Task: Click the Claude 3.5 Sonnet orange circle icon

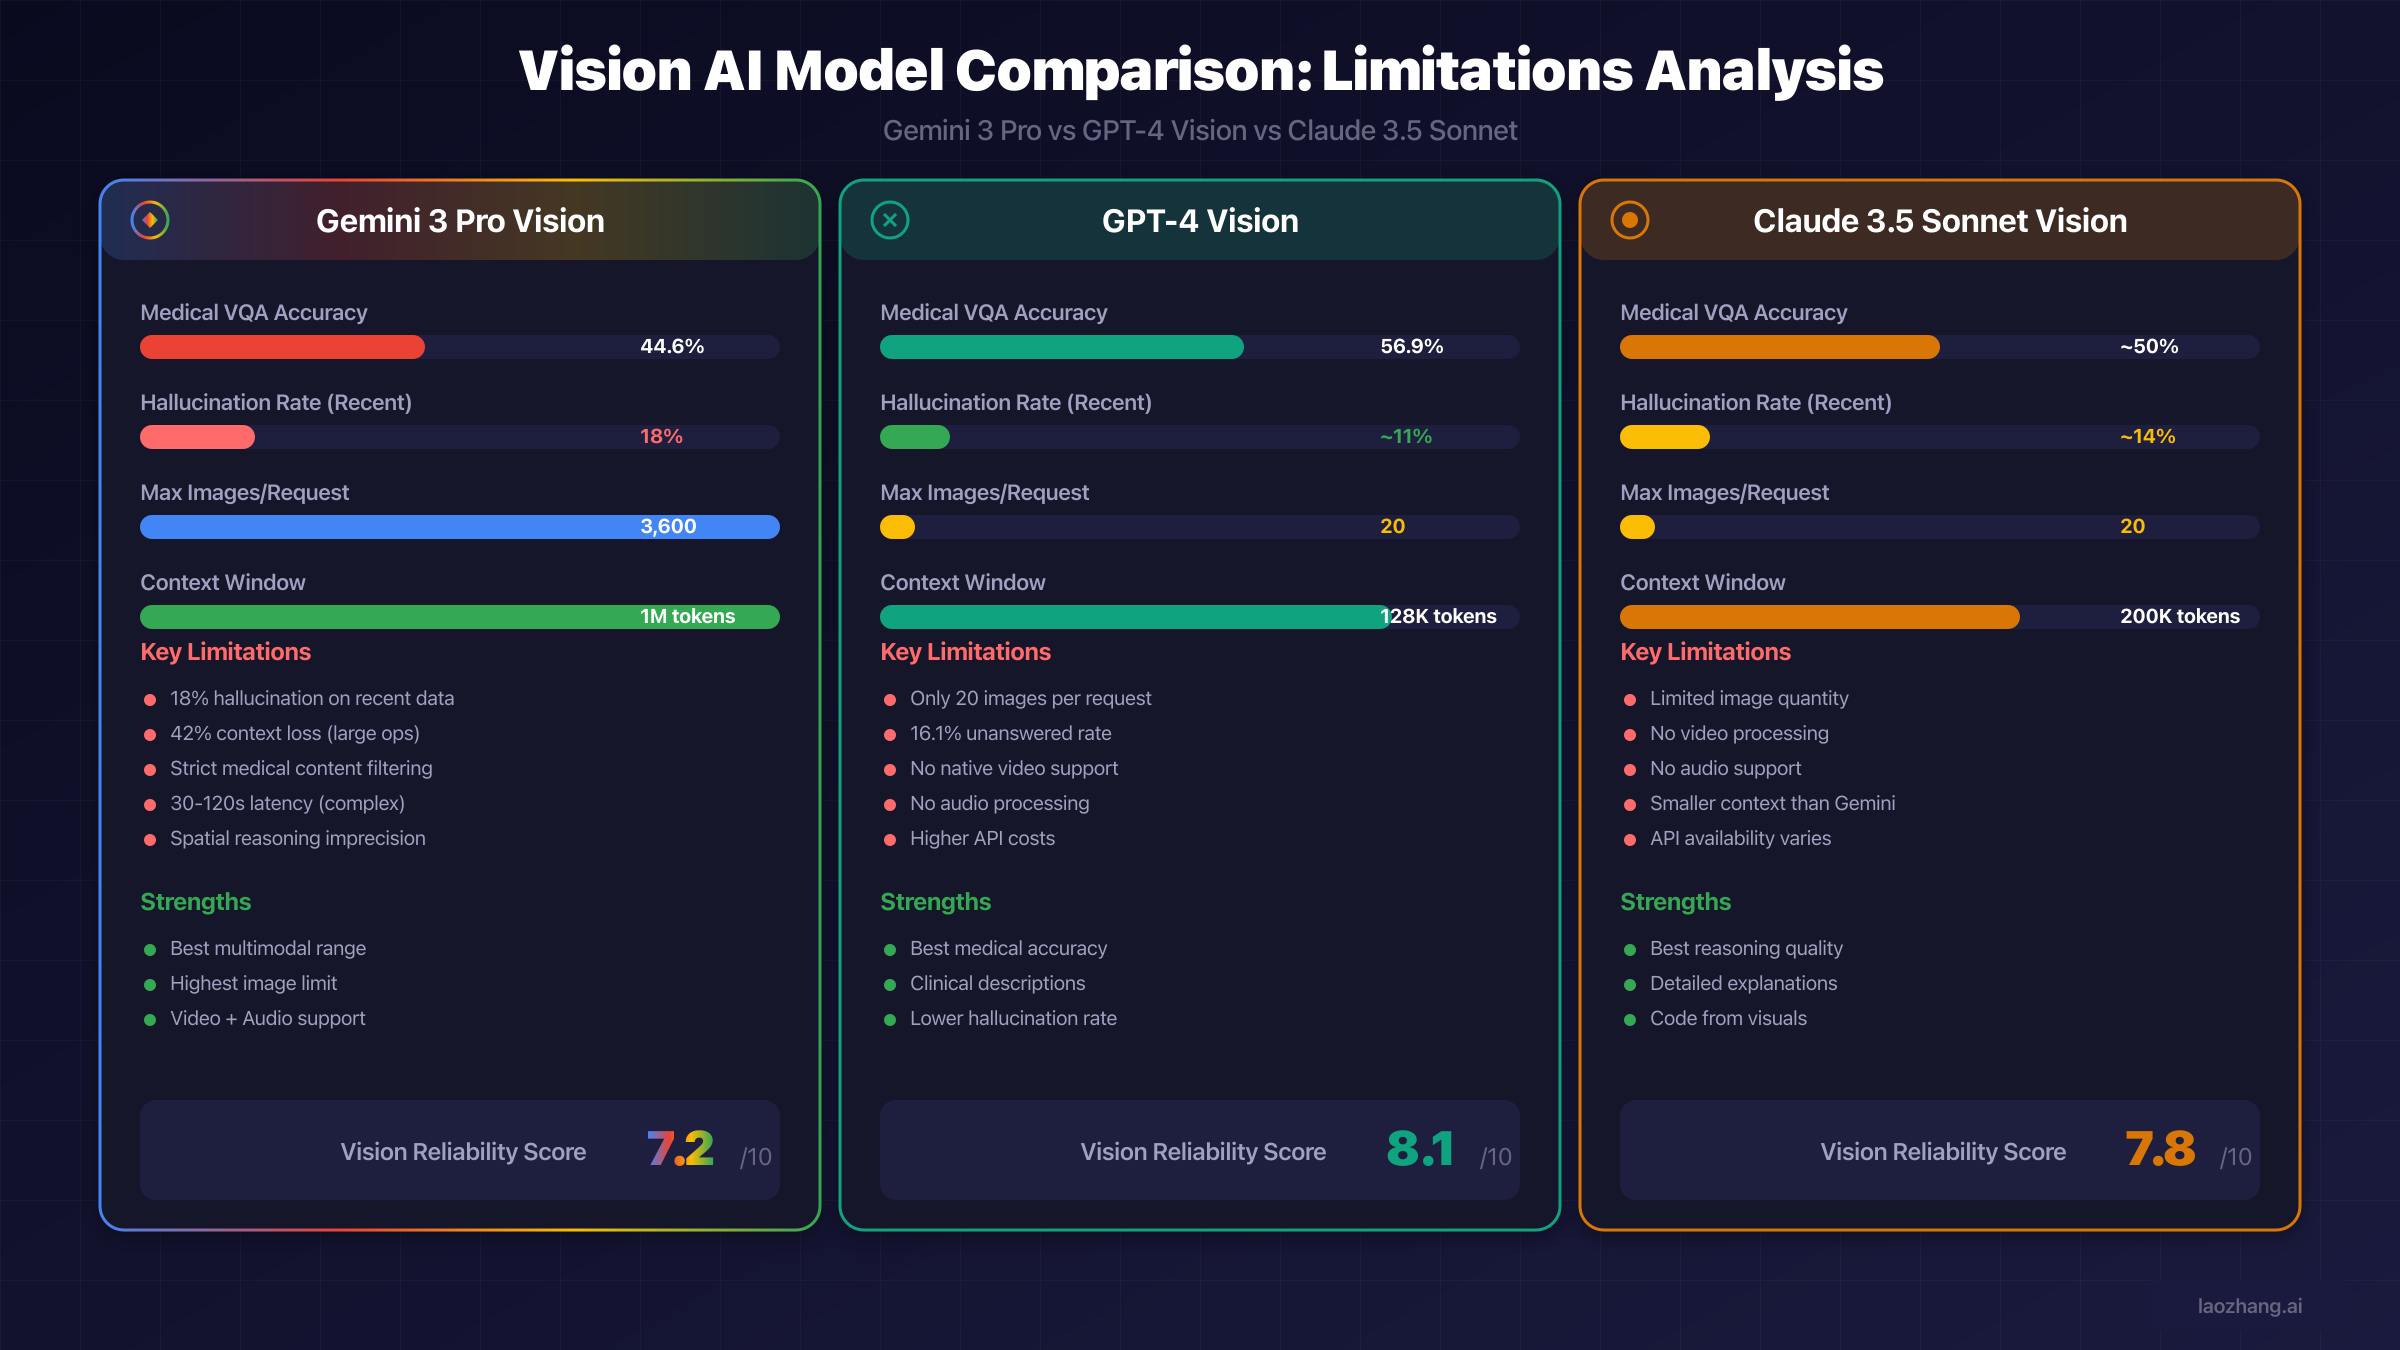Action: pyautogui.click(x=1629, y=221)
